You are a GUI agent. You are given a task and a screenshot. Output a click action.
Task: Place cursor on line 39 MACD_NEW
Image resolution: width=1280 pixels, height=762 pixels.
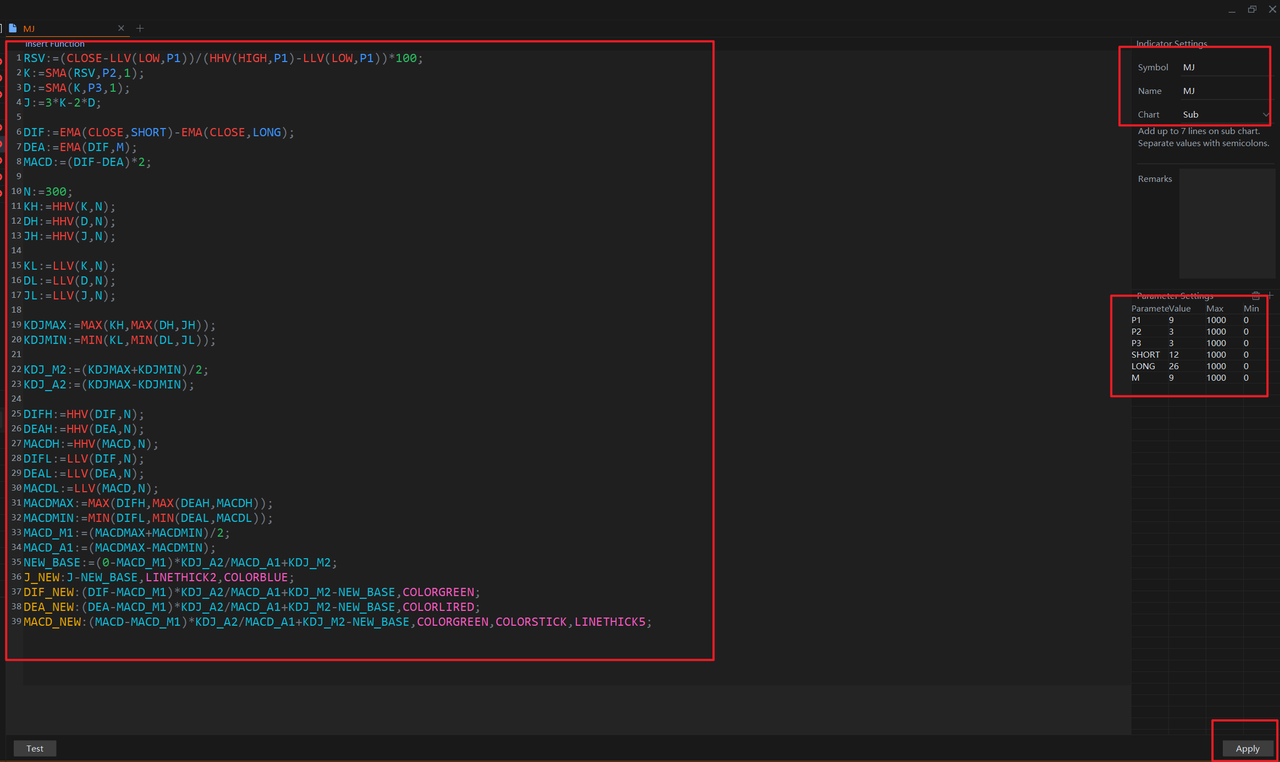point(337,622)
